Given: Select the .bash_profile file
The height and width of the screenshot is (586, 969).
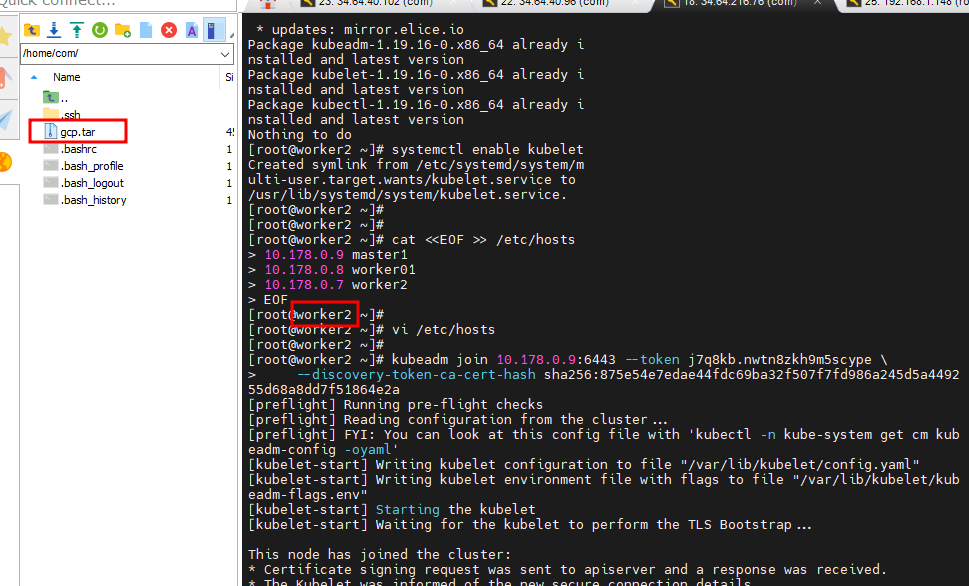Looking at the screenshot, I should click(83, 166).
